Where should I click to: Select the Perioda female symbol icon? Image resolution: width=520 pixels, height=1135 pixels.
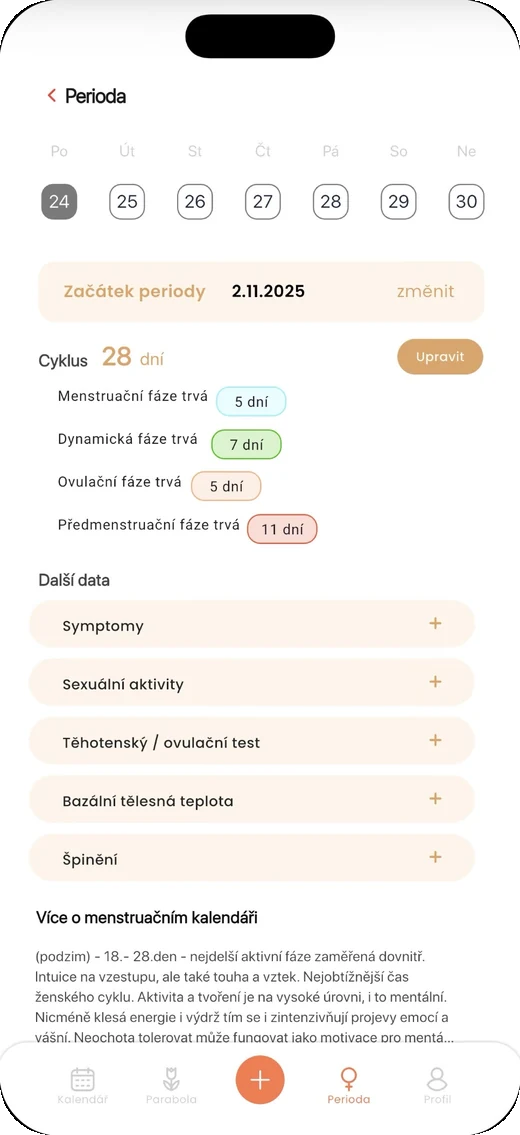[x=348, y=1079]
